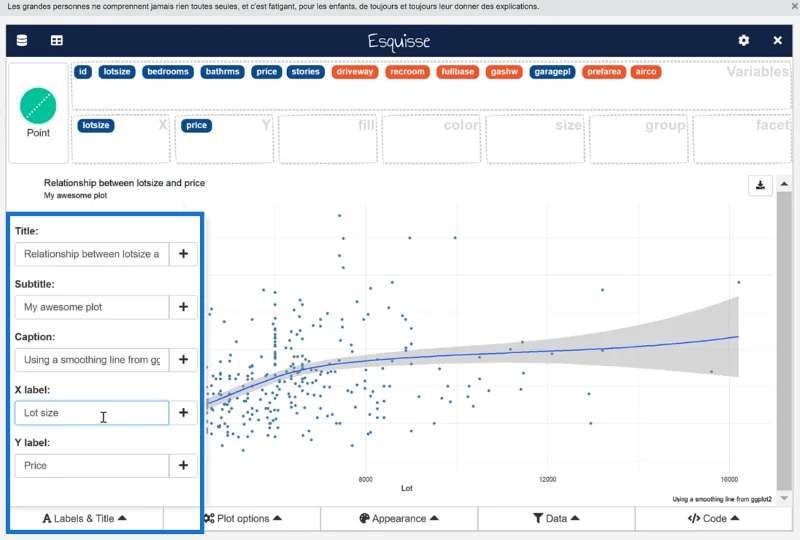
Task: Select the id variable badge
Action: (x=83, y=72)
